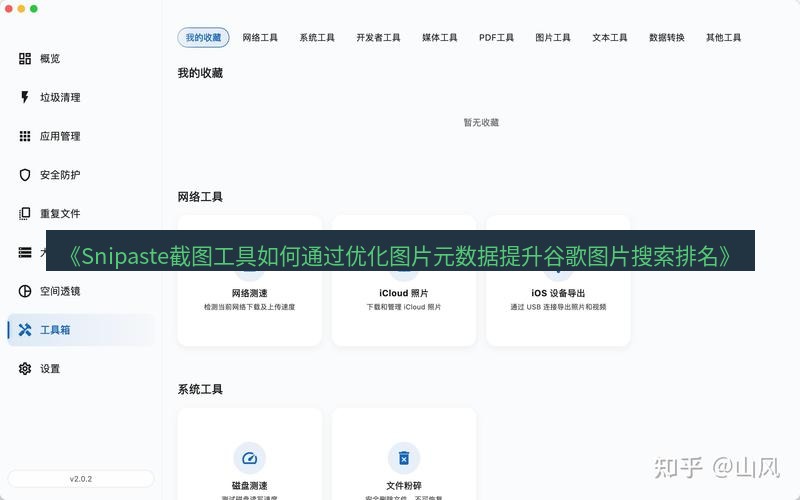Click the 通过 USB 连接导出照片和视频 description
This screenshot has height=500, width=800.
pyautogui.click(x=558, y=307)
